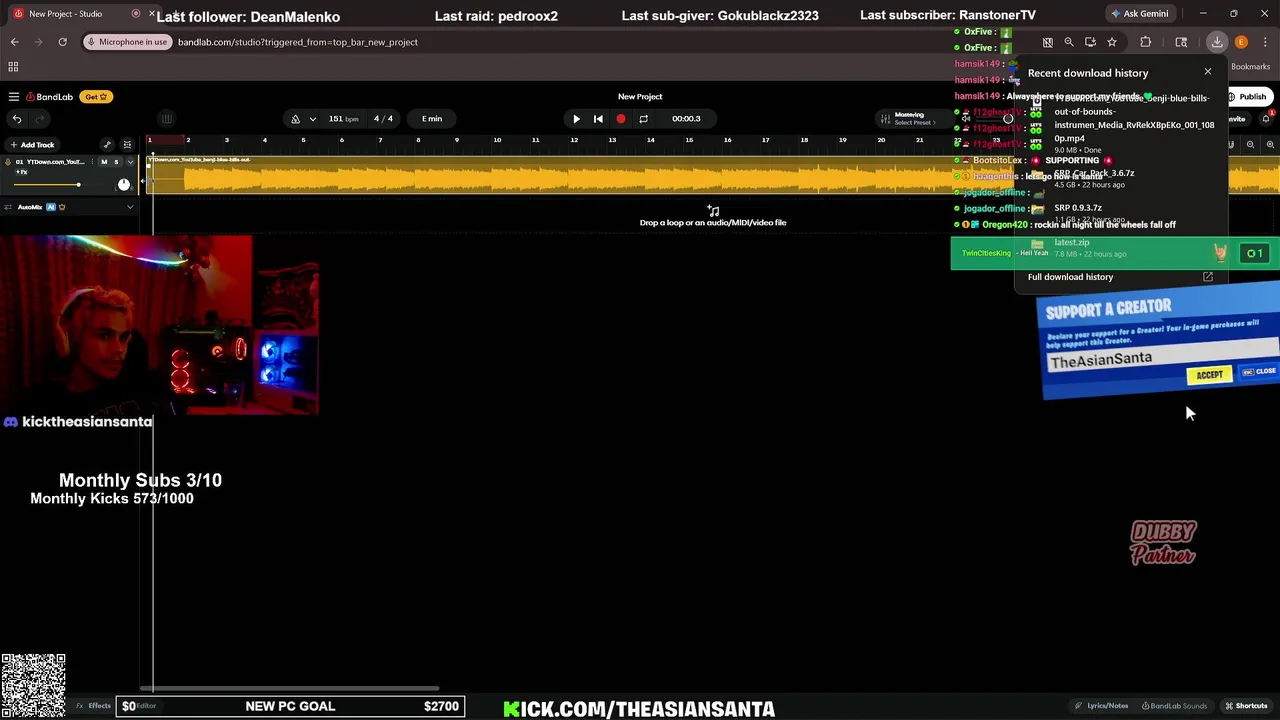This screenshot has width=1280, height=720.
Task: Start playback with the Play button
Action: coord(576,119)
